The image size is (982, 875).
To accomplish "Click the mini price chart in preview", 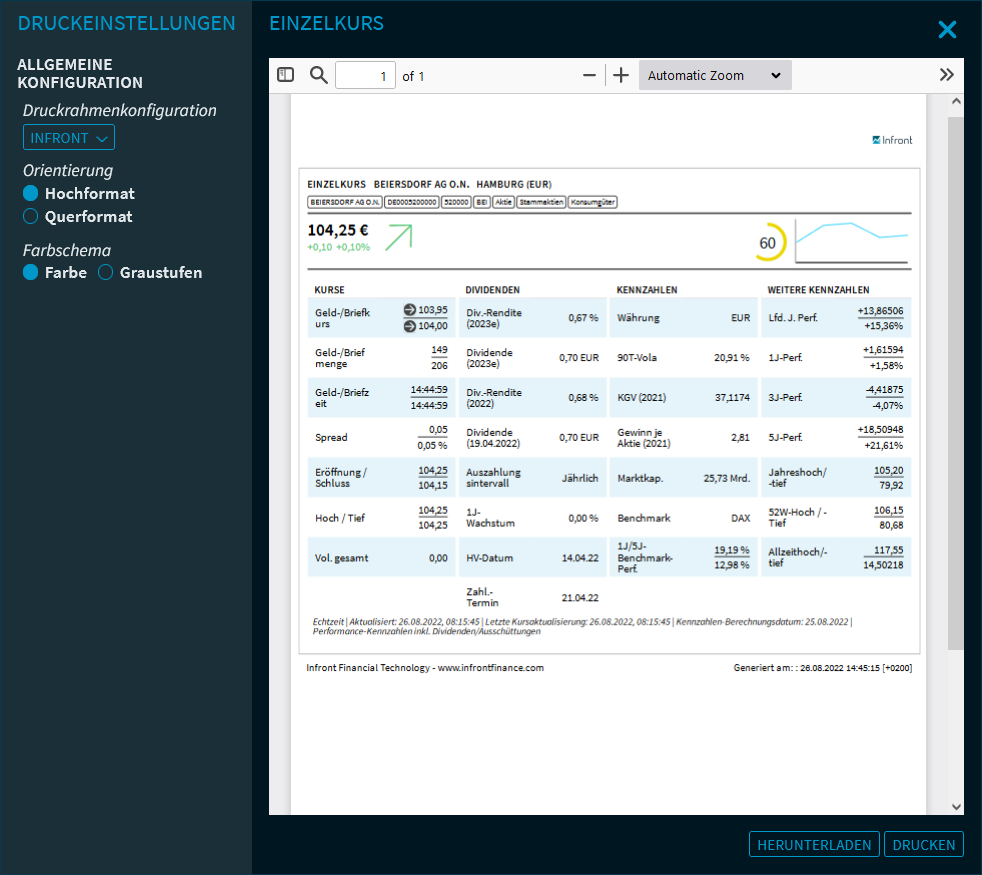I will point(852,241).
